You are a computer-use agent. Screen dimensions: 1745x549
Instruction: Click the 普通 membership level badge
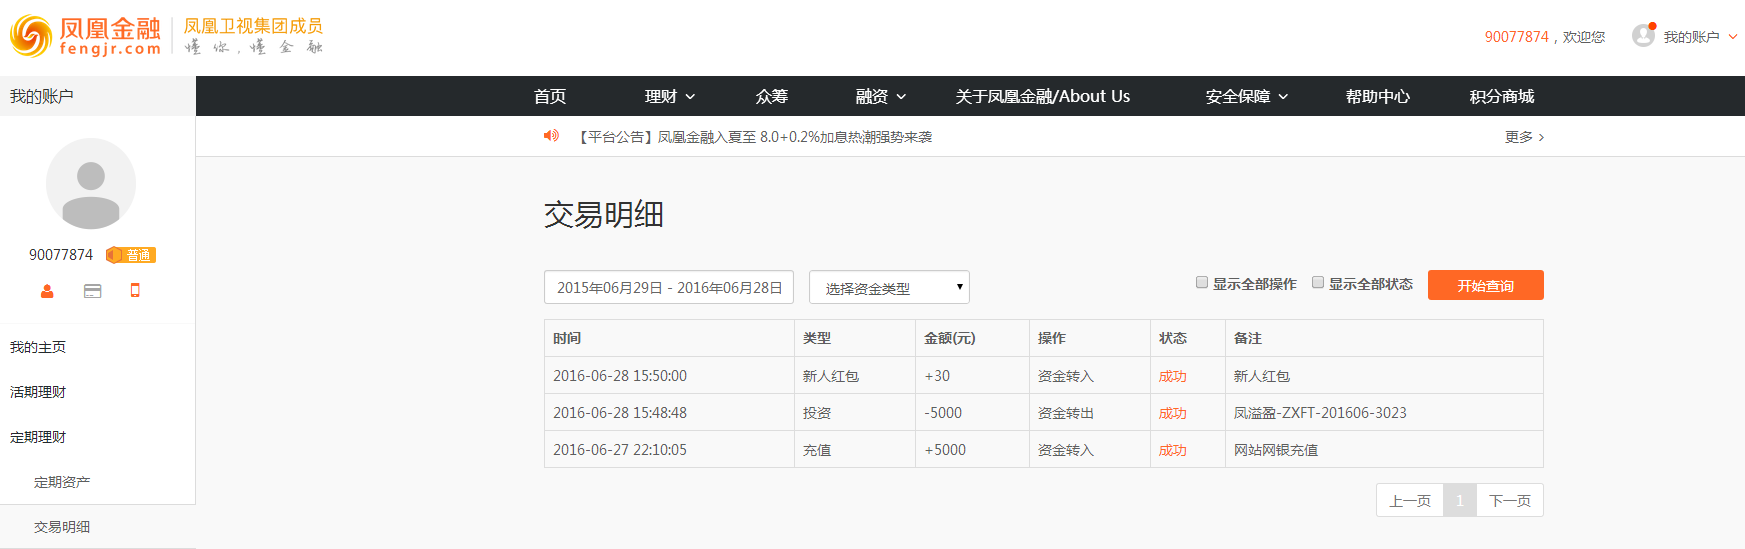coord(131,255)
